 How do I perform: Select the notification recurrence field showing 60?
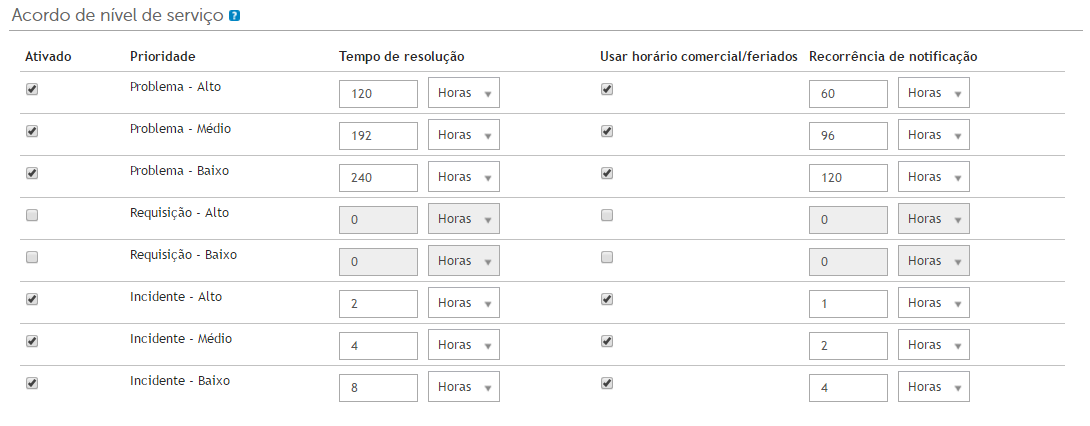[848, 94]
